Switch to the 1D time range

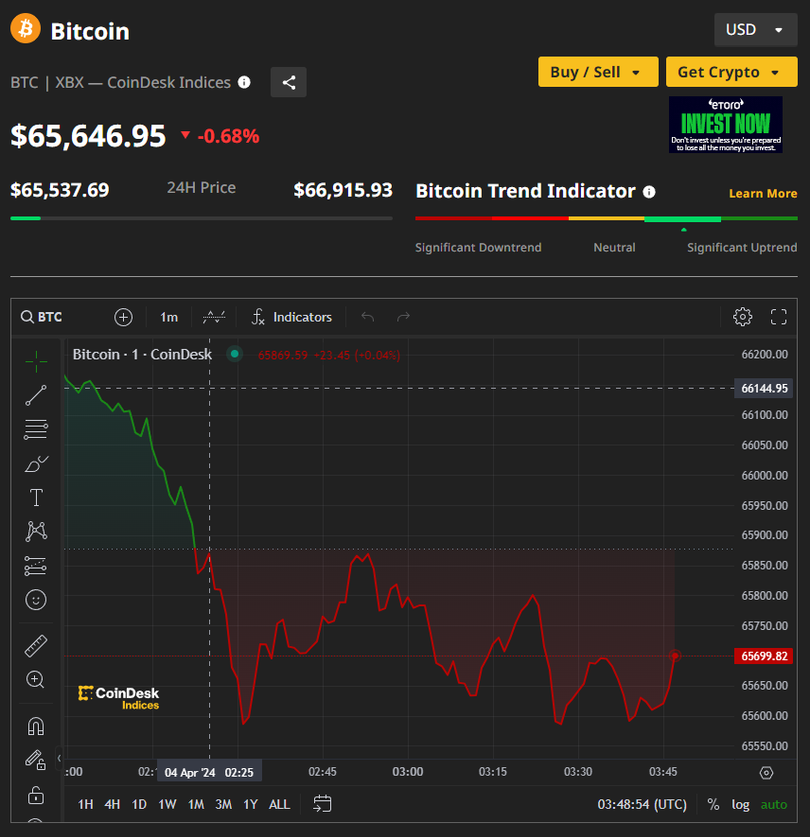(139, 804)
